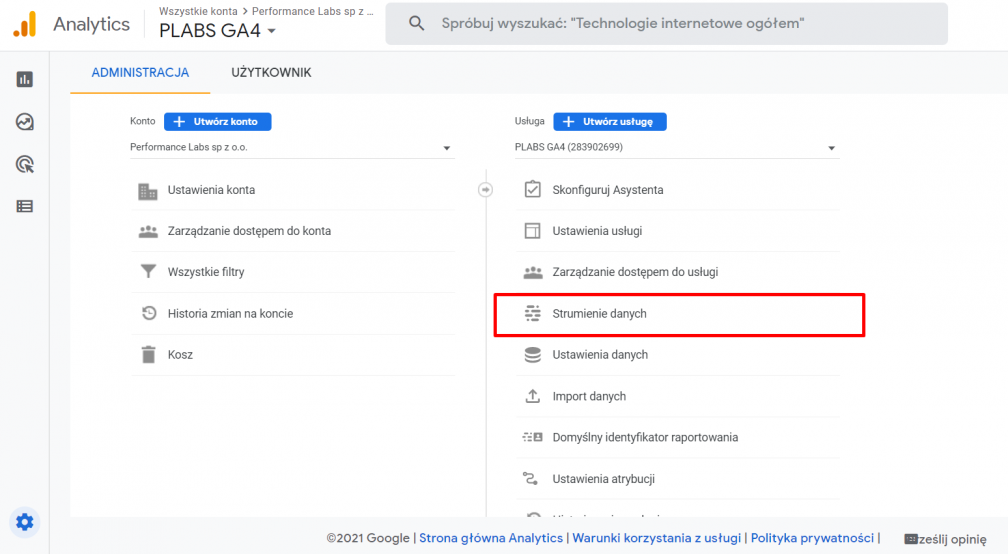
Task: Click the Wszystkie konta breadcrumb
Action: (x=198, y=11)
